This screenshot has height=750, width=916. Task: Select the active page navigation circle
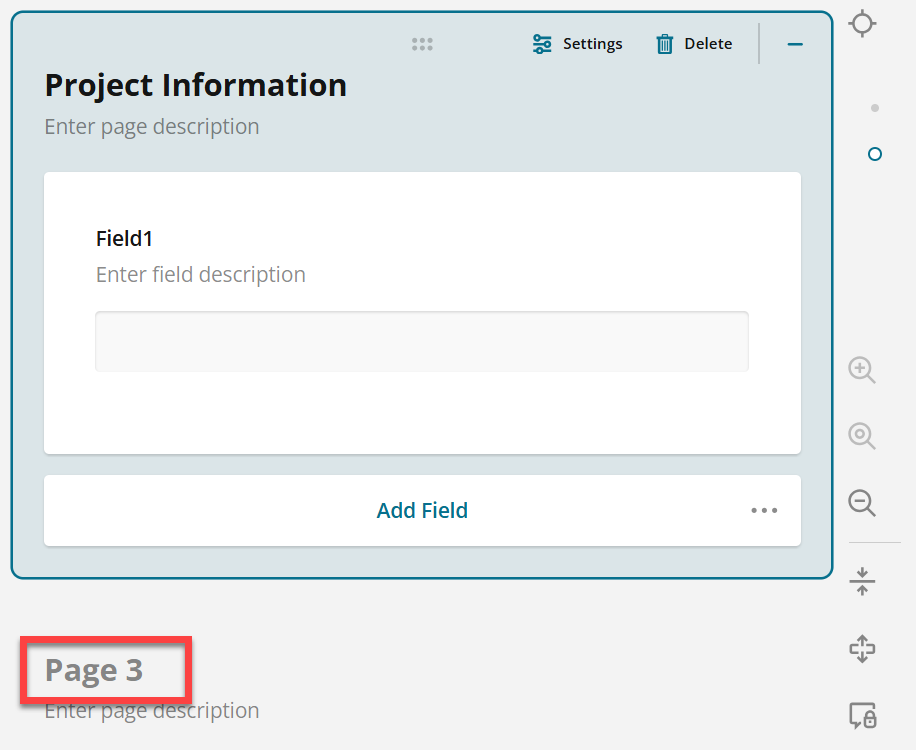[875, 154]
